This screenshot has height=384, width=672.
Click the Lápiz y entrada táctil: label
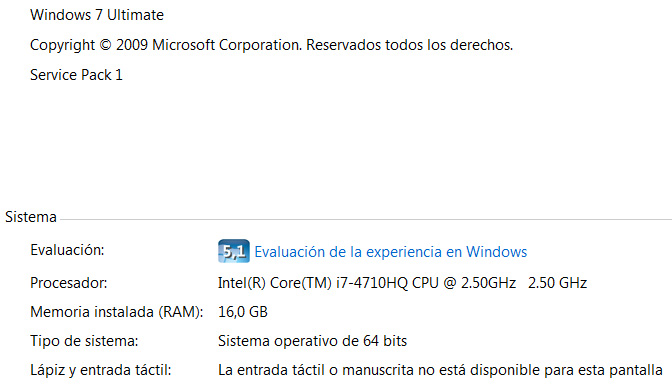click(100, 370)
